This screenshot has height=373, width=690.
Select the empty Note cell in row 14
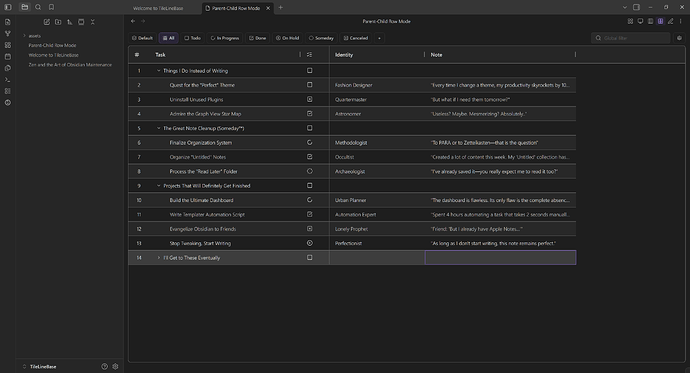500,258
